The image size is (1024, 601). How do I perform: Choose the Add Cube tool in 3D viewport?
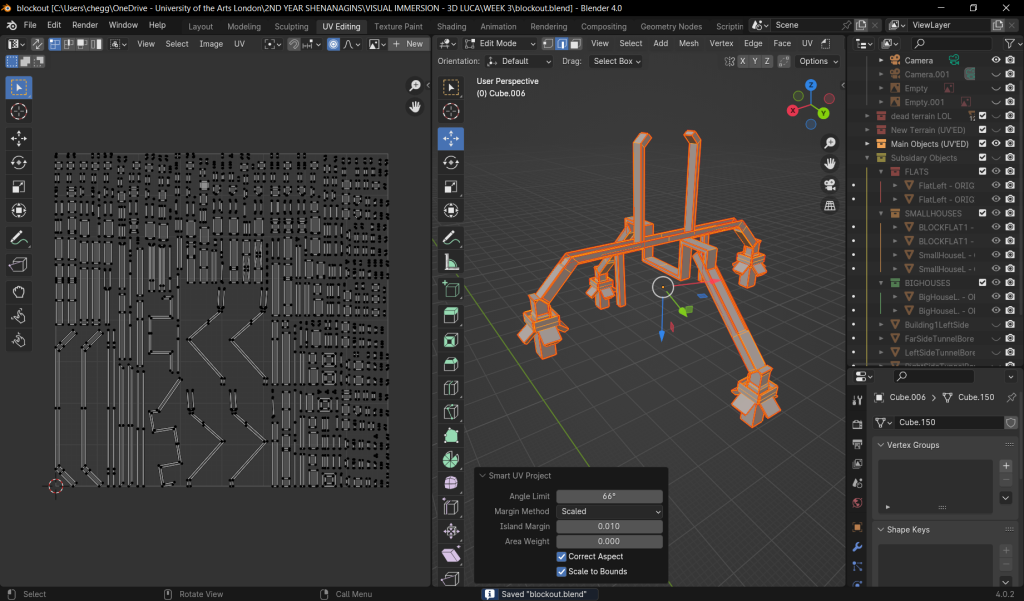451,289
